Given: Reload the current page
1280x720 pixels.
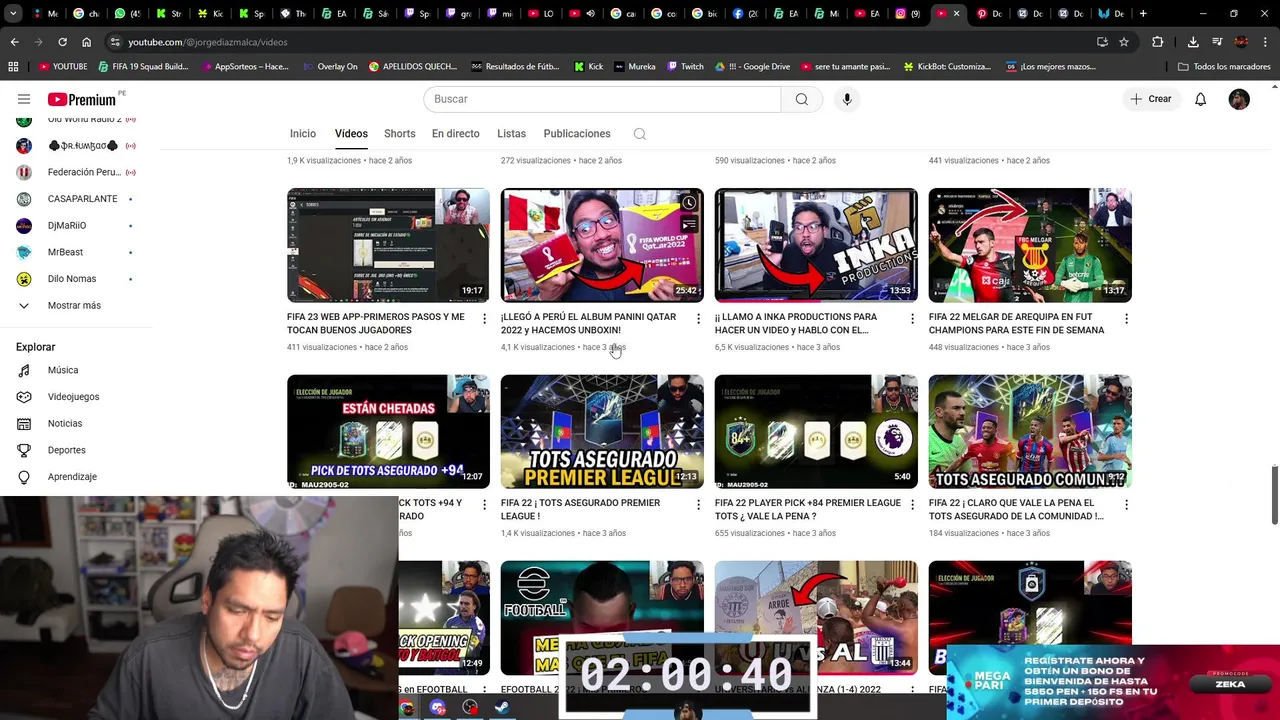Looking at the screenshot, I should (62, 42).
